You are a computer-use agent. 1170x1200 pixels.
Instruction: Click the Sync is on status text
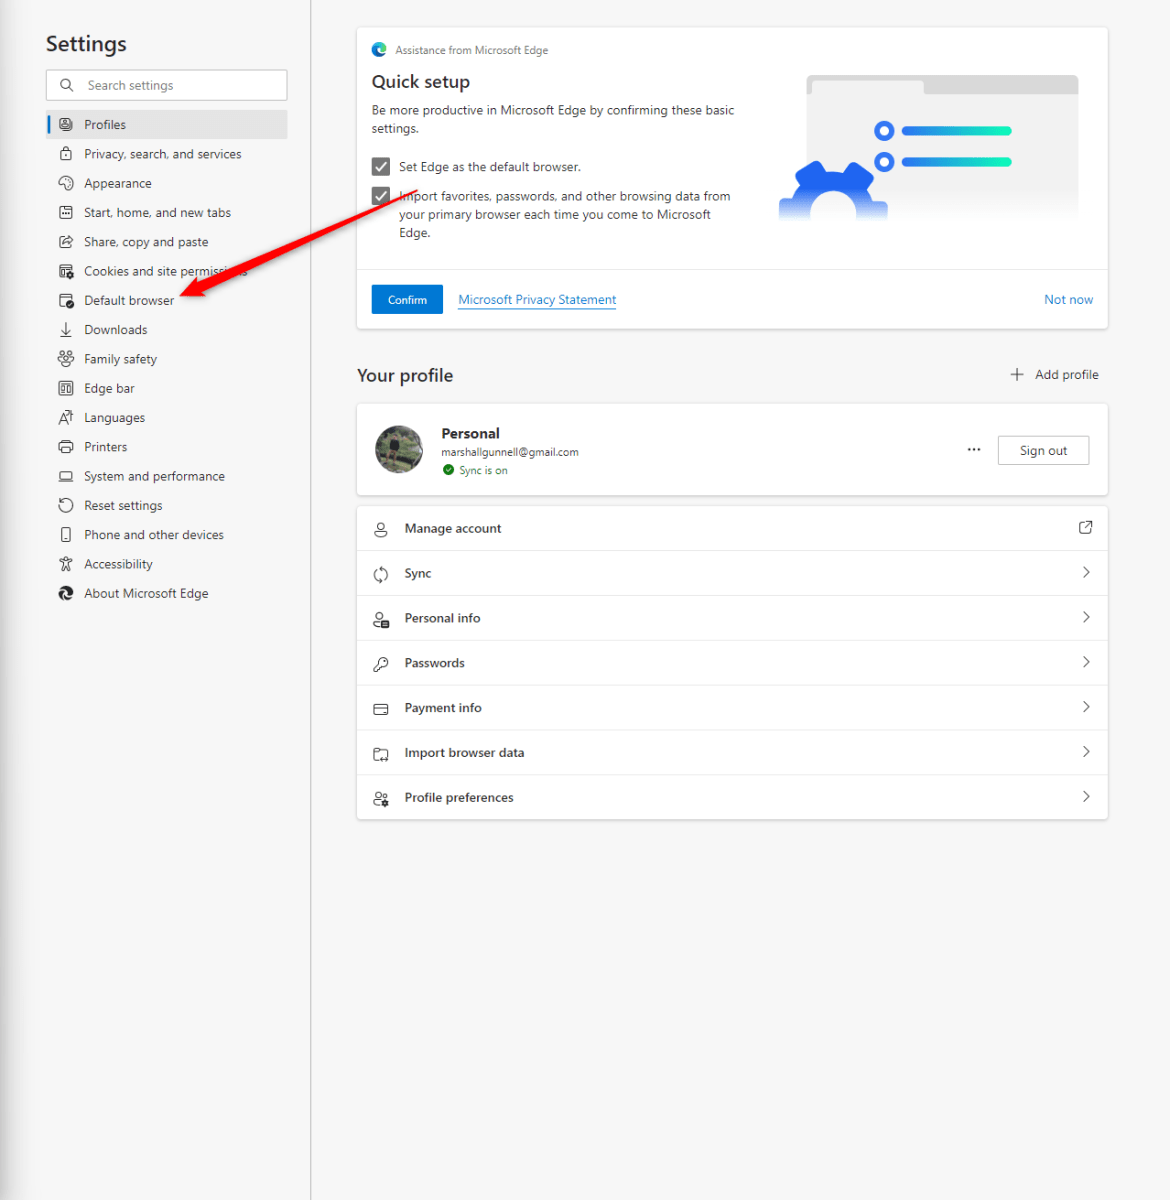pos(484,470)
